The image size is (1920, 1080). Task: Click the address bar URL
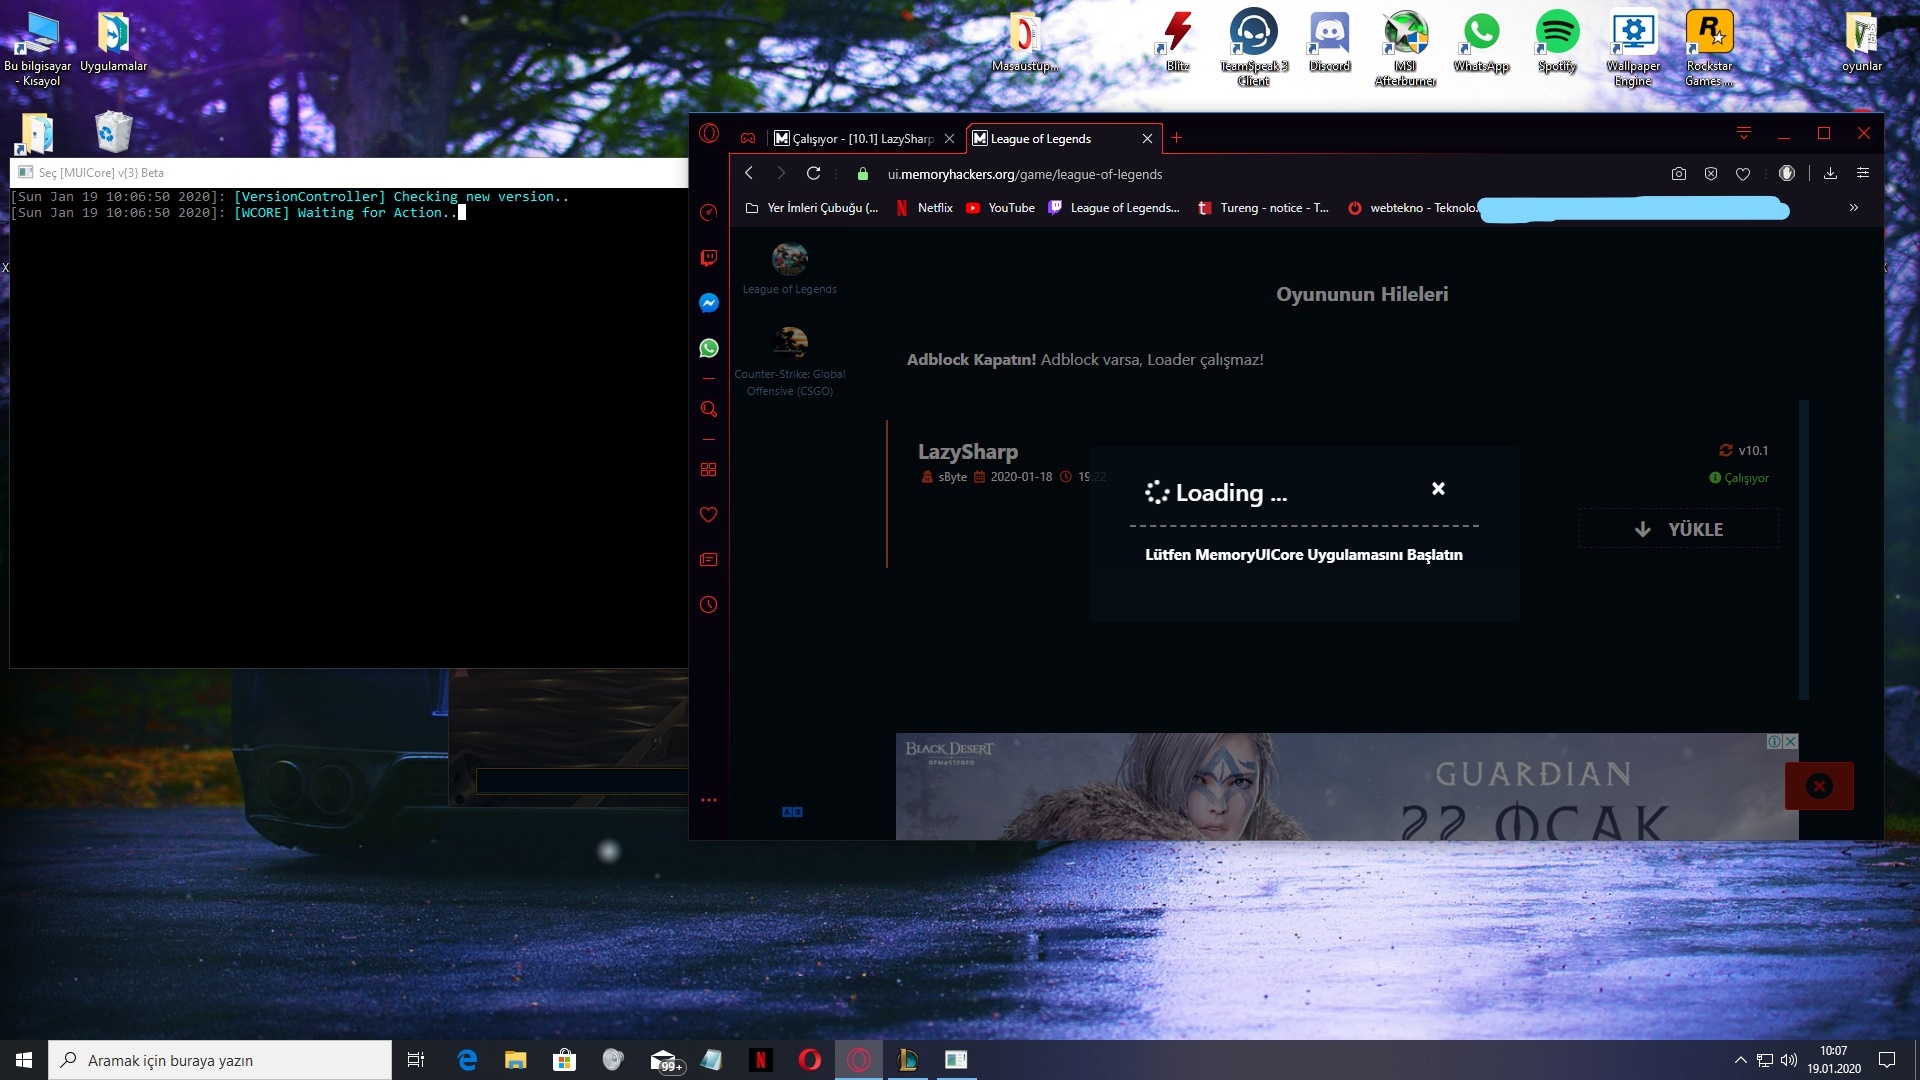(1025, 174)
